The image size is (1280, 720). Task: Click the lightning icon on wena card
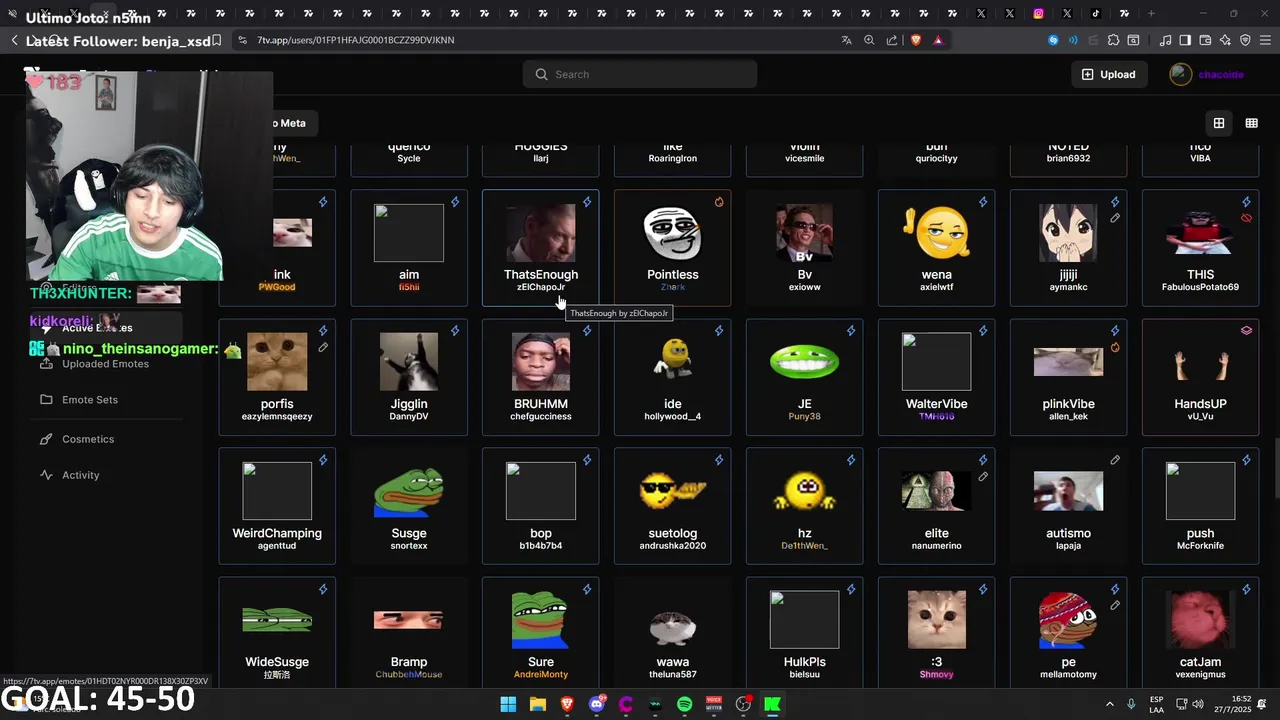pos(983,202)
